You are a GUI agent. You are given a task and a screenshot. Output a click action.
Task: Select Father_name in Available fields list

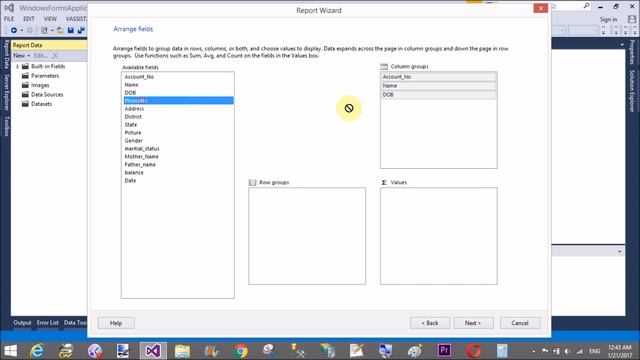point(178,164)
